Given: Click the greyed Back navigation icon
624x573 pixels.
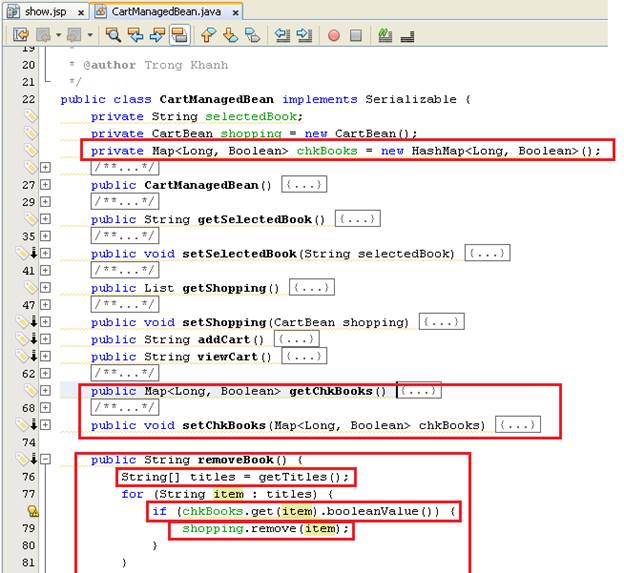Looking at the screenshot, I should (43, 35).
